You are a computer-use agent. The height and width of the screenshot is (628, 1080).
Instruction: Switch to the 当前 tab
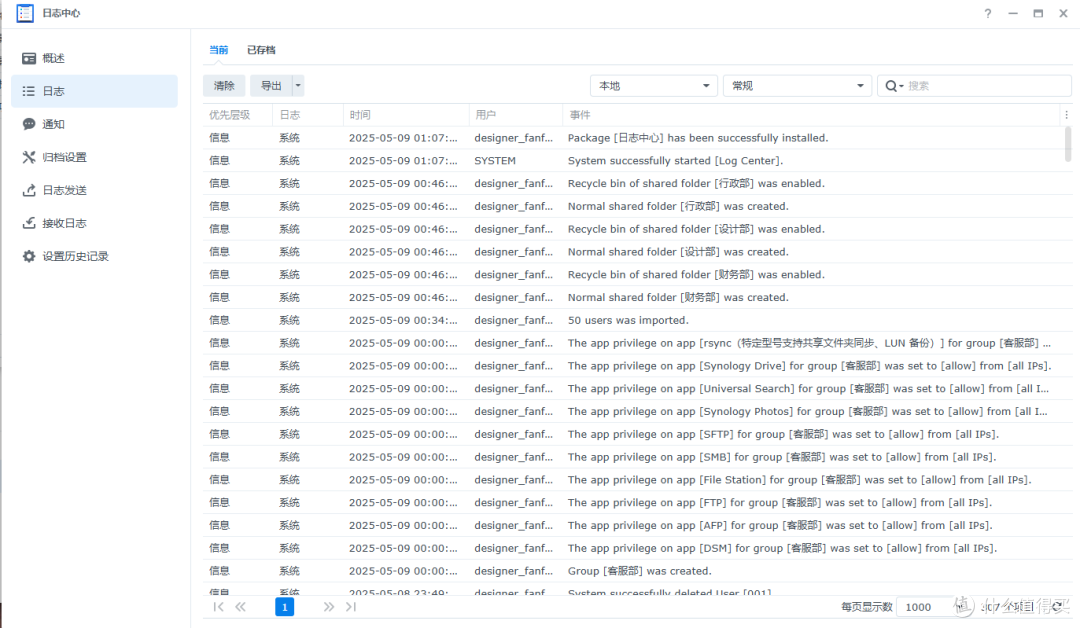click(219, 50)
